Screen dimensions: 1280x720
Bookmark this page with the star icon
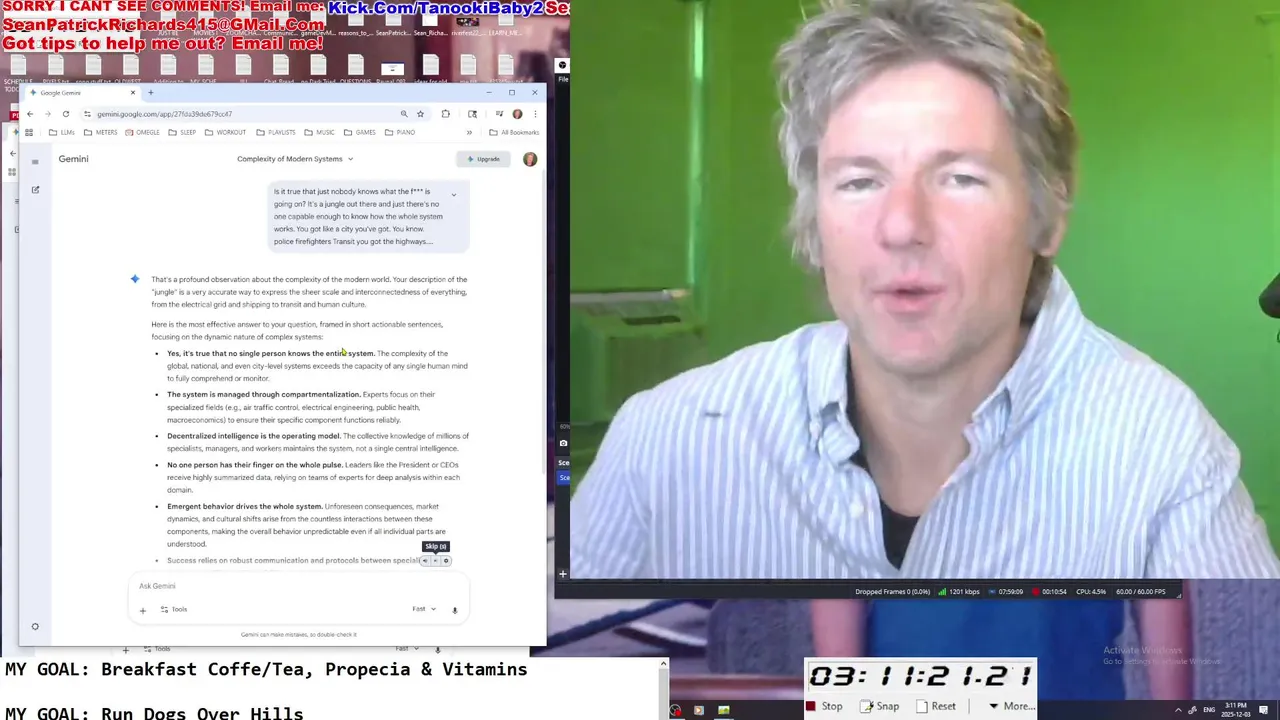(x=420, y=114)
